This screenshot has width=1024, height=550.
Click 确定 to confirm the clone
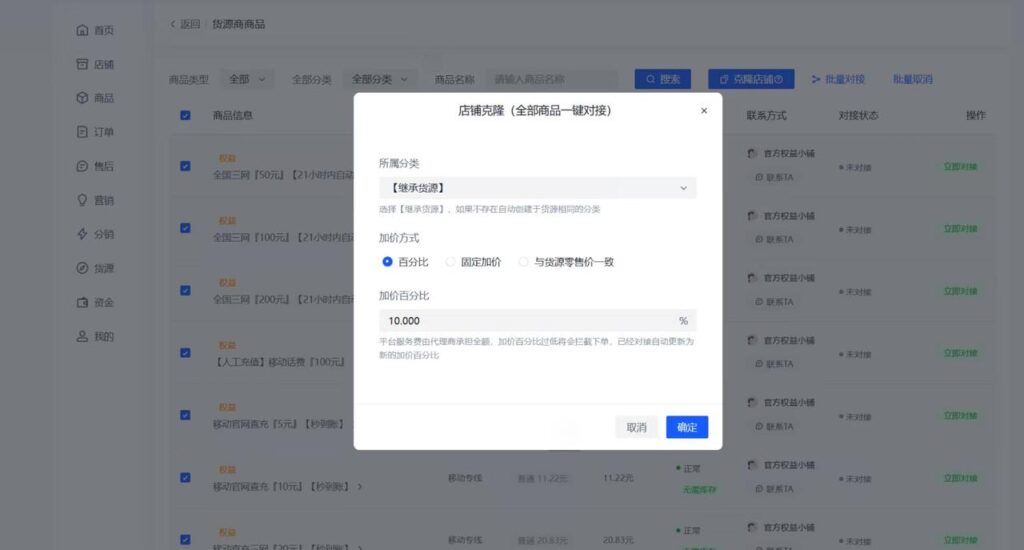pyautogui.click(x=687, y=427)
